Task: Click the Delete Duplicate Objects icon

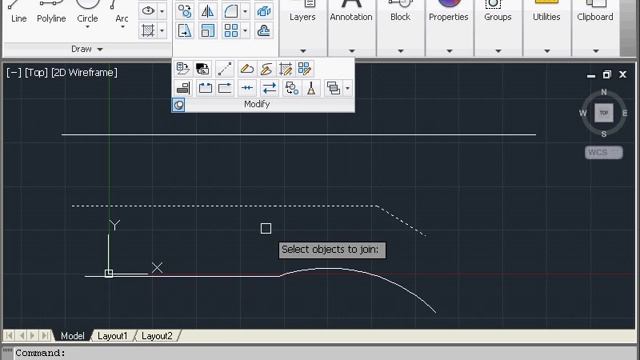Action: point(311,88)
